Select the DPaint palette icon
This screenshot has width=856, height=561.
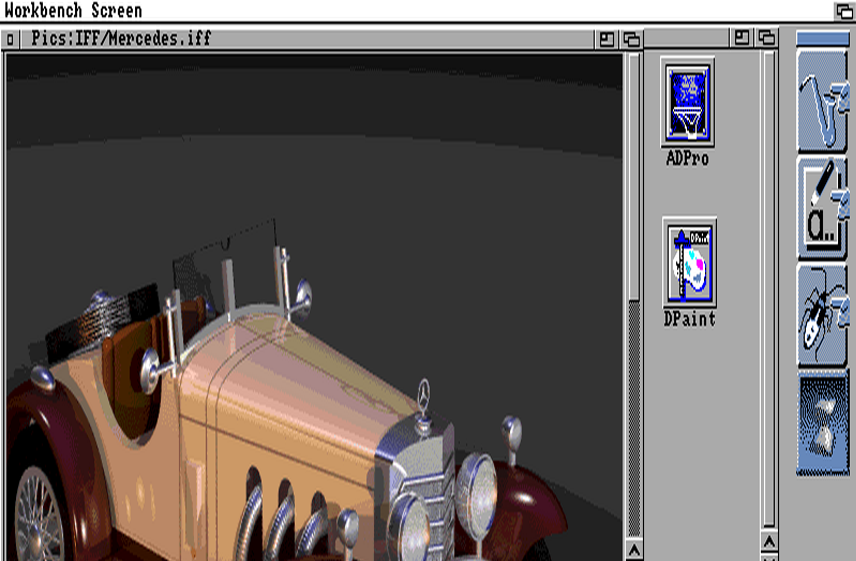[689, 261]
